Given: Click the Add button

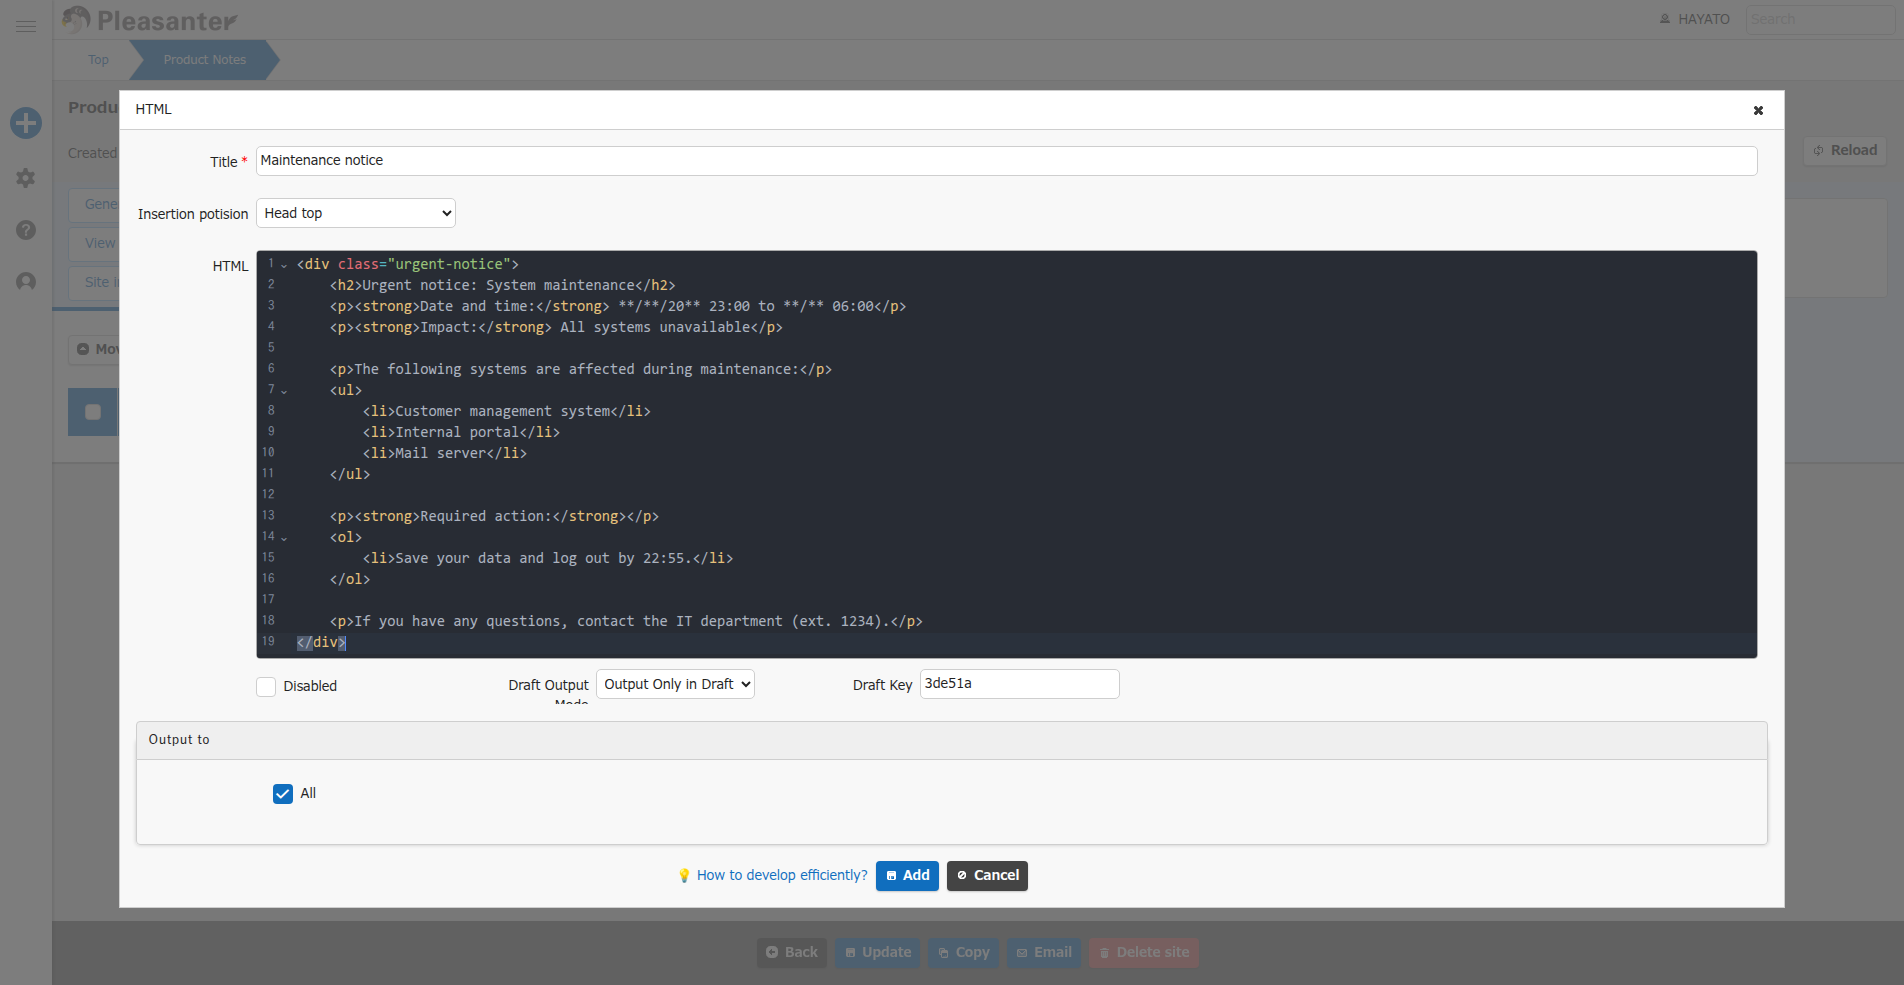Looking at the screenshot, I should coord(907,876).
